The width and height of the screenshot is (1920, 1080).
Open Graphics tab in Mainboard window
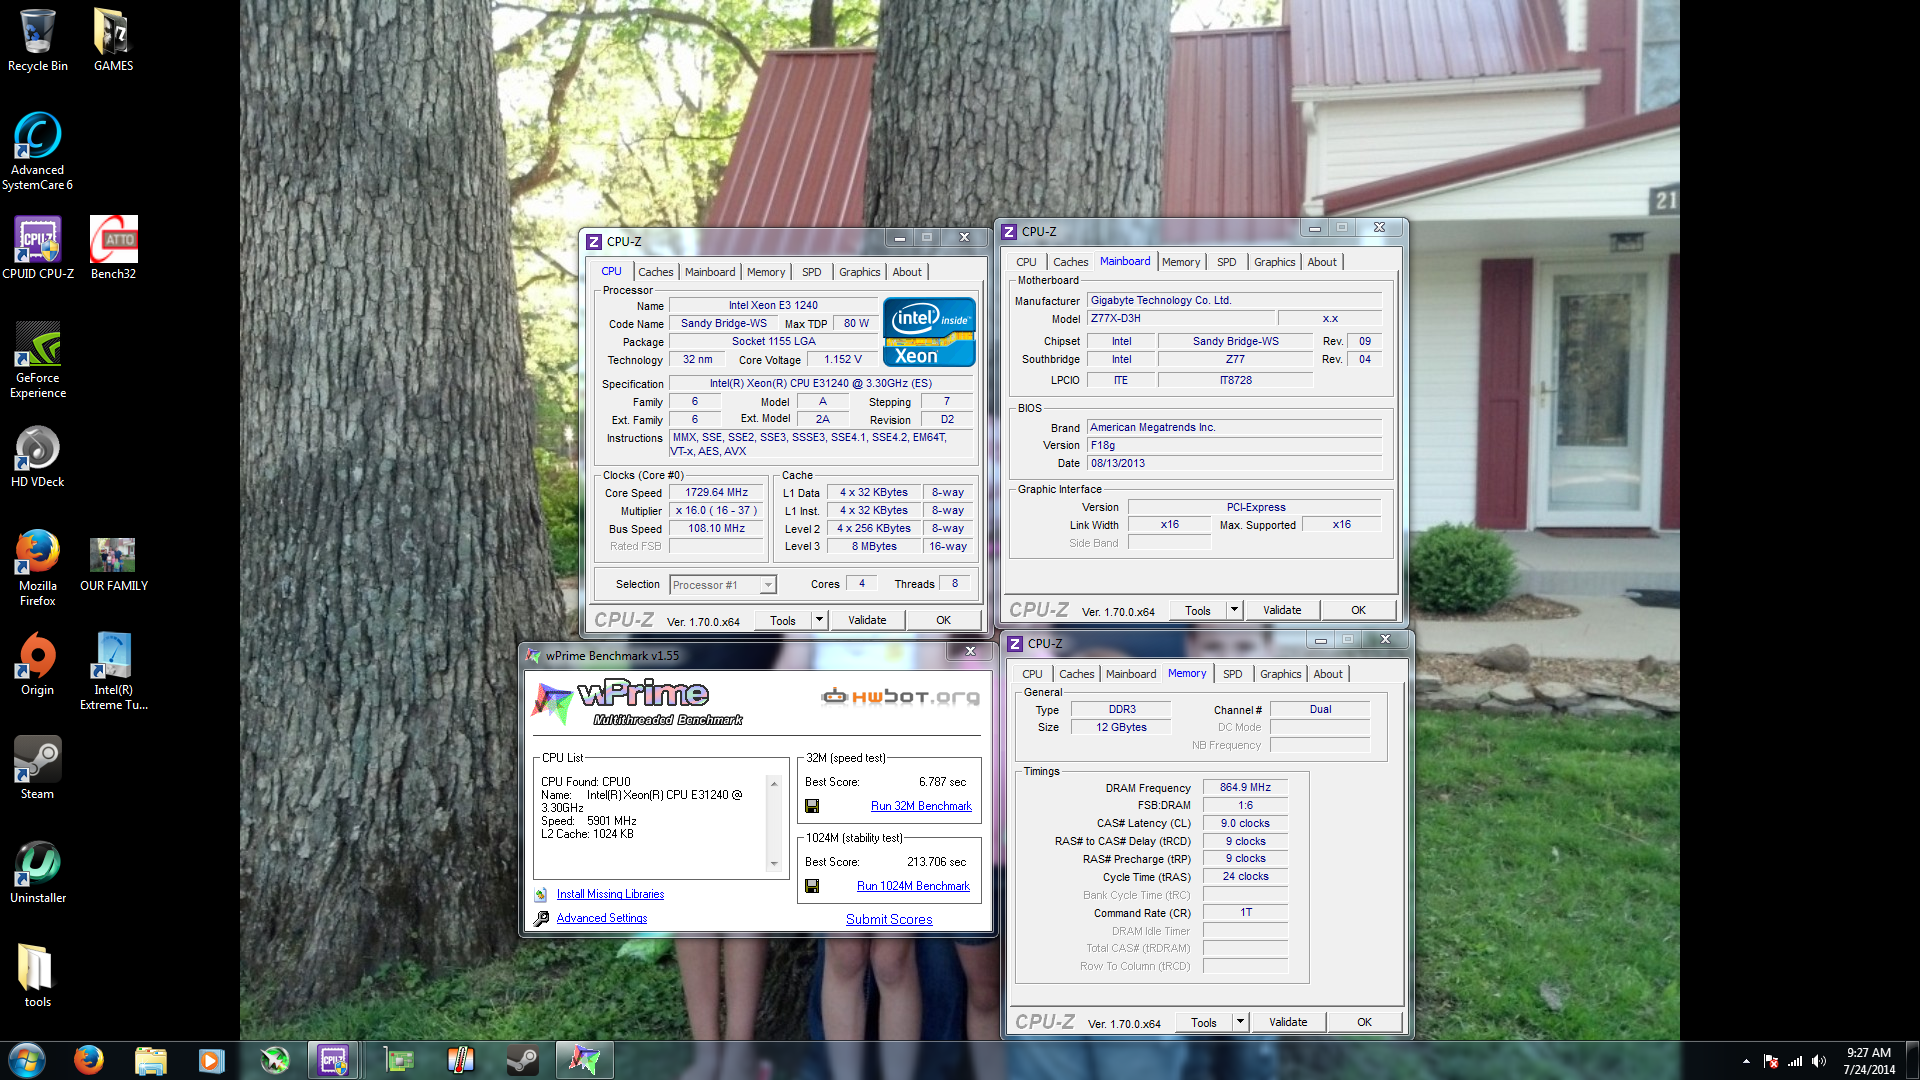pos(1275,262)
